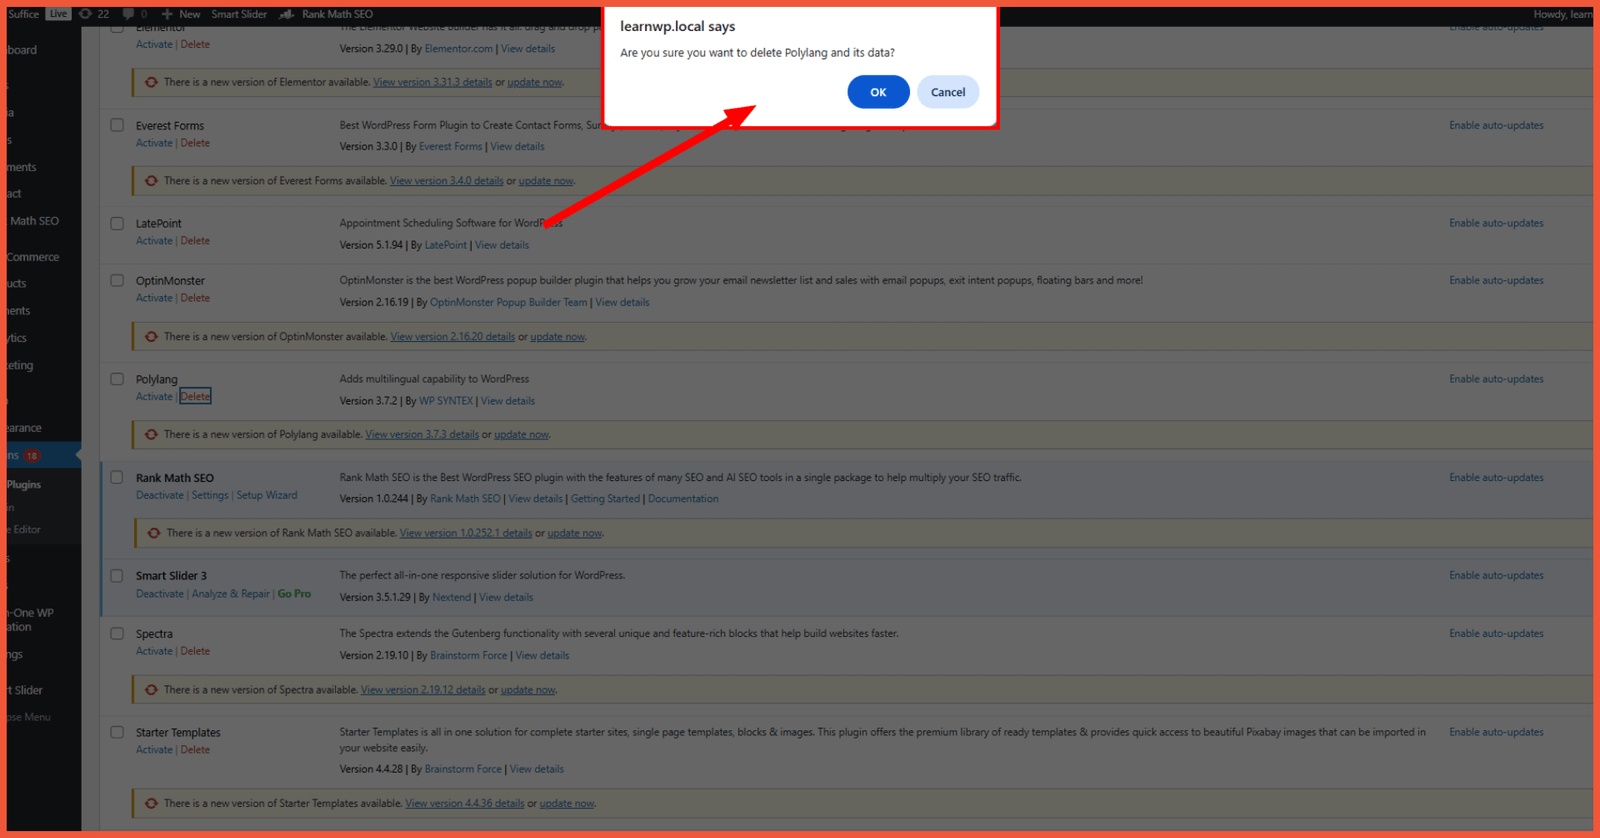Viewport: 1600px width, 838px height.
Task: Activate the Everest Forms plugin
Action: coord(154,143)
